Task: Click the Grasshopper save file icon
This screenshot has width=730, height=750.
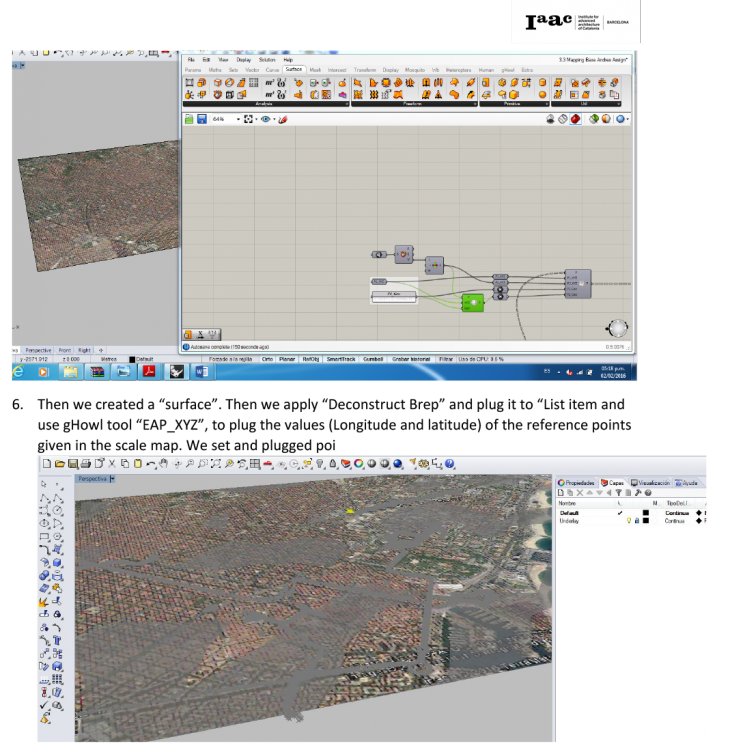Action: pyautogui.click(x=202, y=119)
